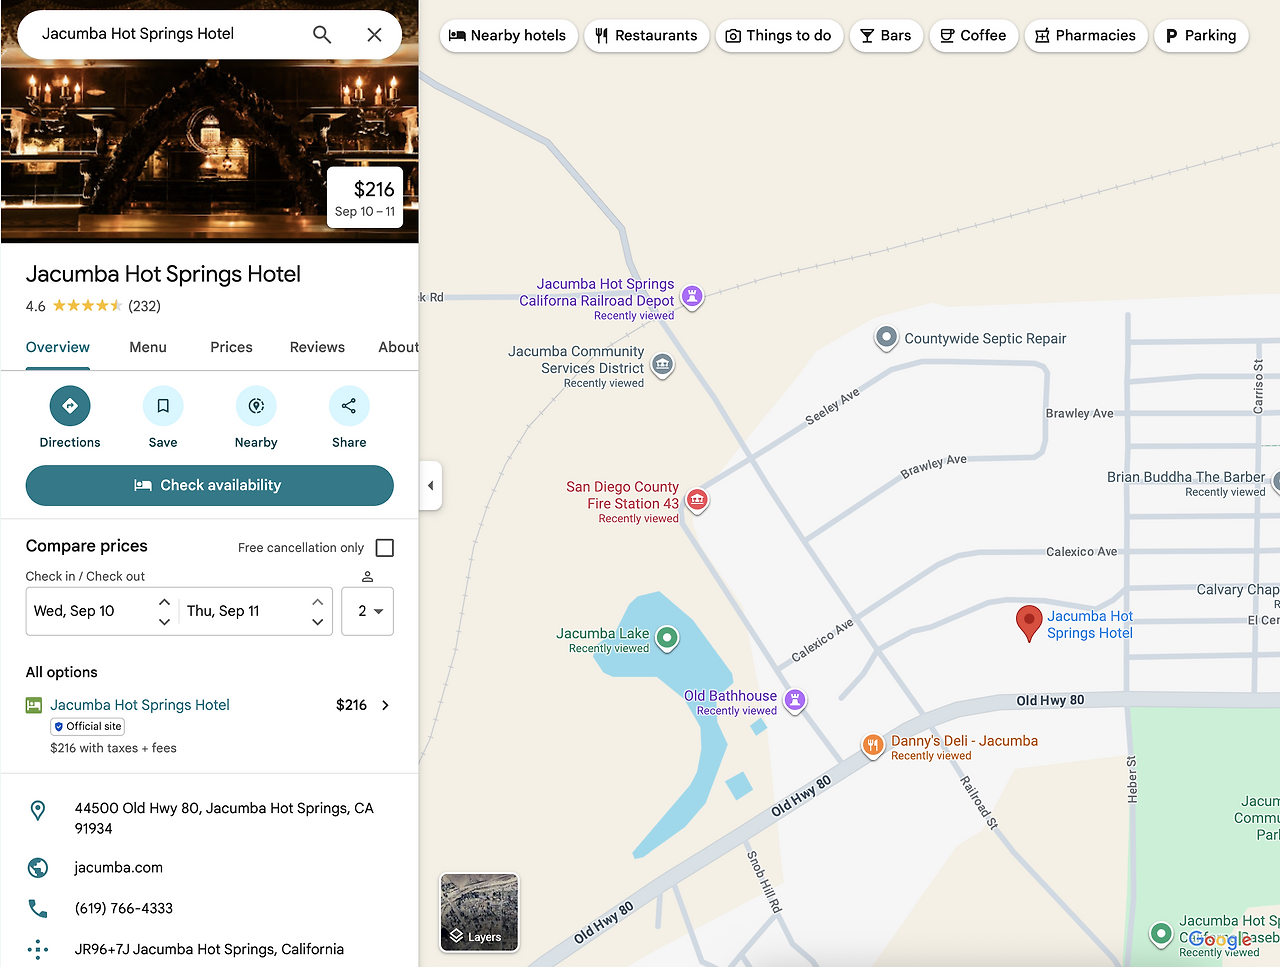
Task: Open the Prices tab
Action: coord(231,347)
